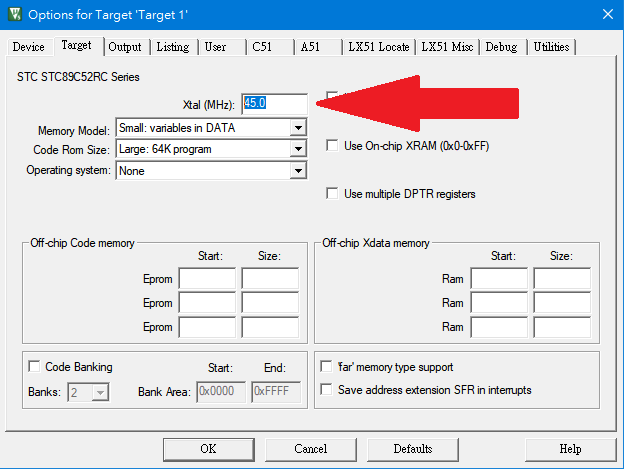The height and width of the screenshot is (469, 624).
Task: Open the Memory Model dropdown
Action: point(297,128)
